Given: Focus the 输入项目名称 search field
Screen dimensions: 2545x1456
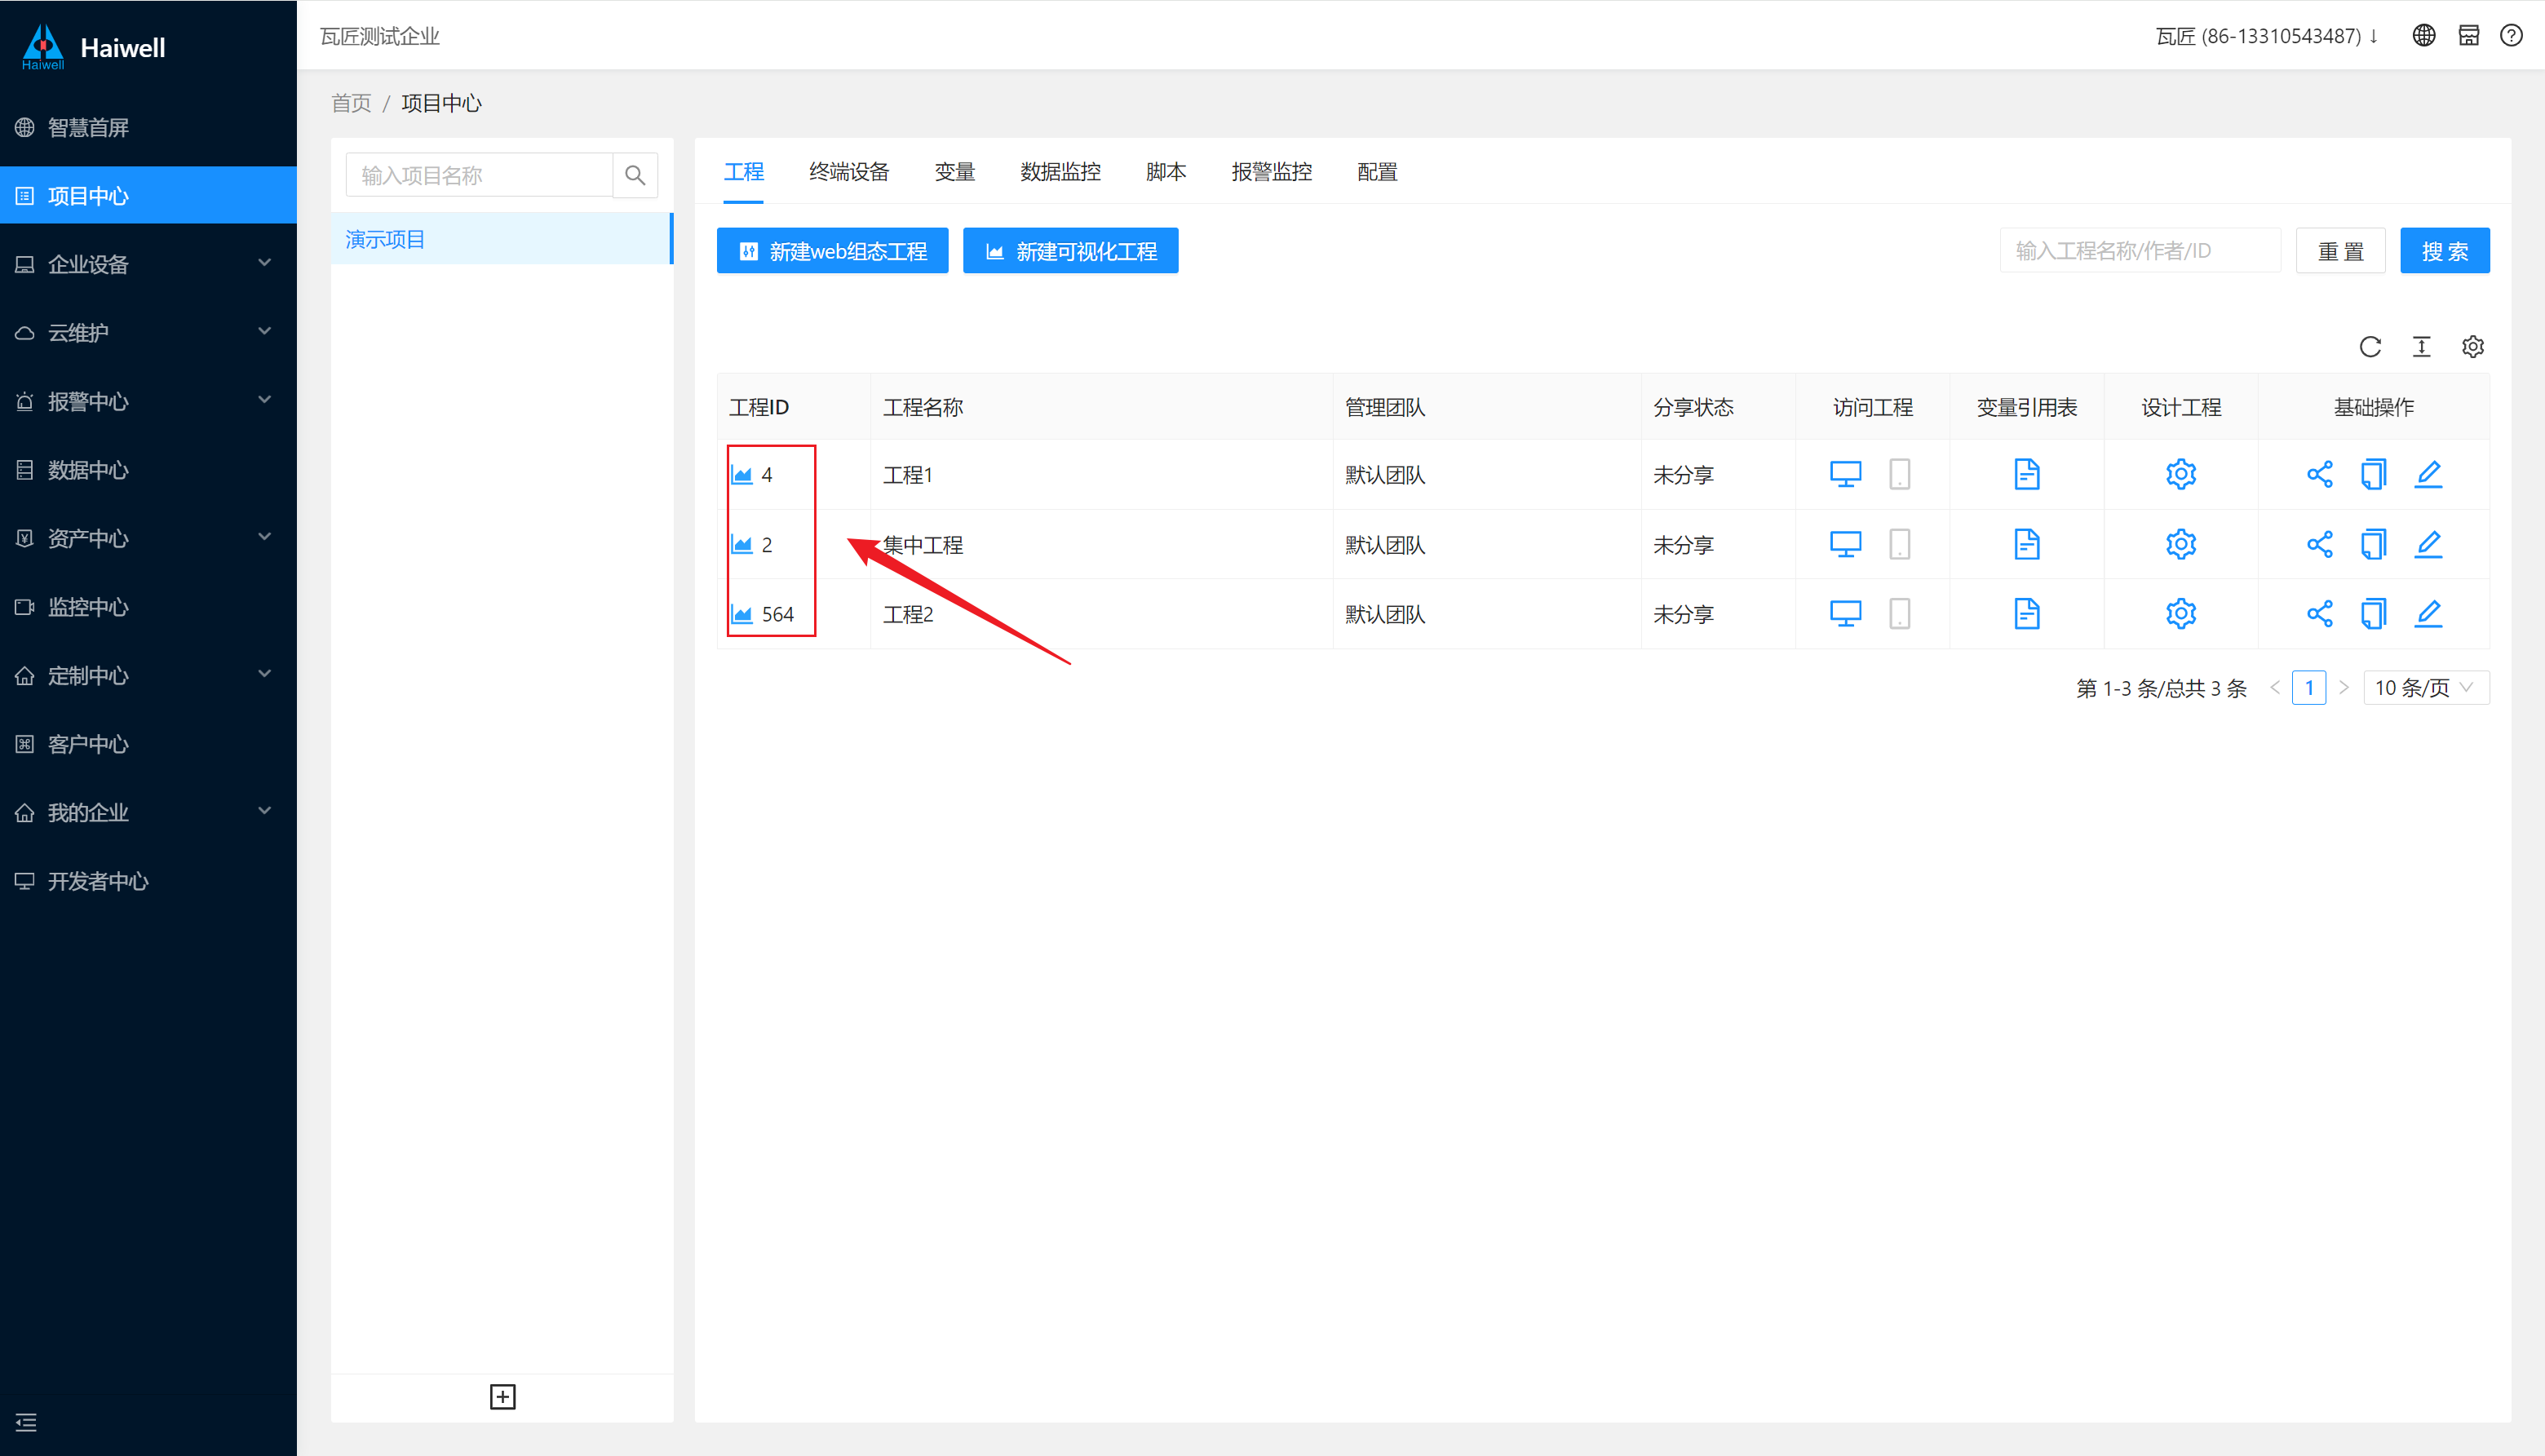Looking at the screenshot, I should point(479,175).
